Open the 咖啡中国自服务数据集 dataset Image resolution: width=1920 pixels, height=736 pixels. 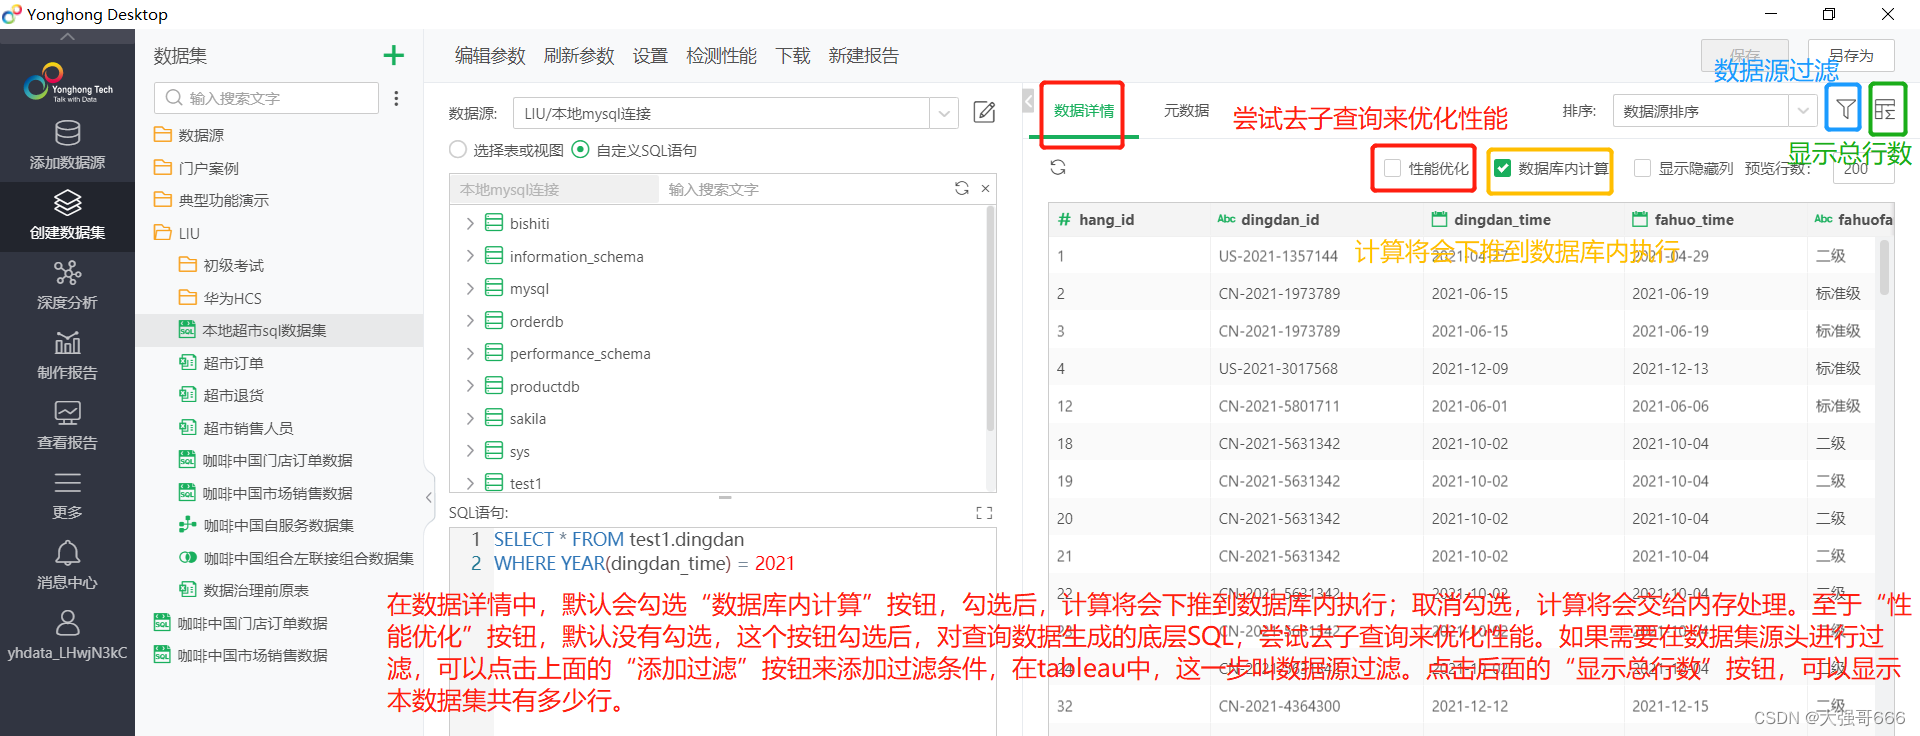pyautogui.click(x=279, y=525)
